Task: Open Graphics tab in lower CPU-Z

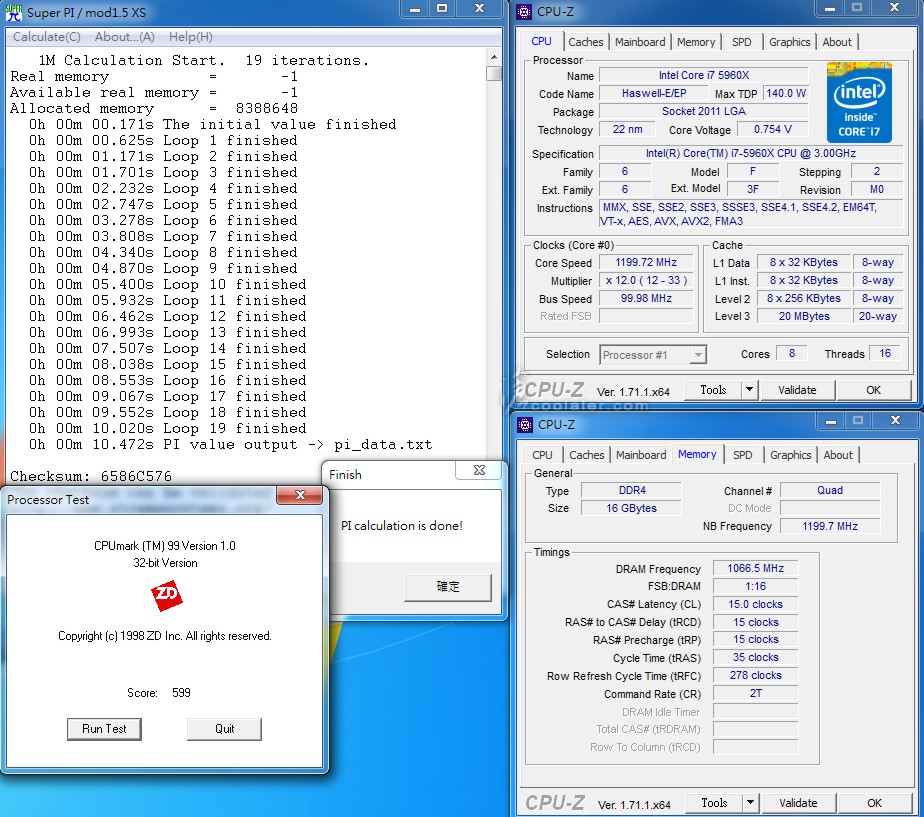Action: [x=790, y=455]
